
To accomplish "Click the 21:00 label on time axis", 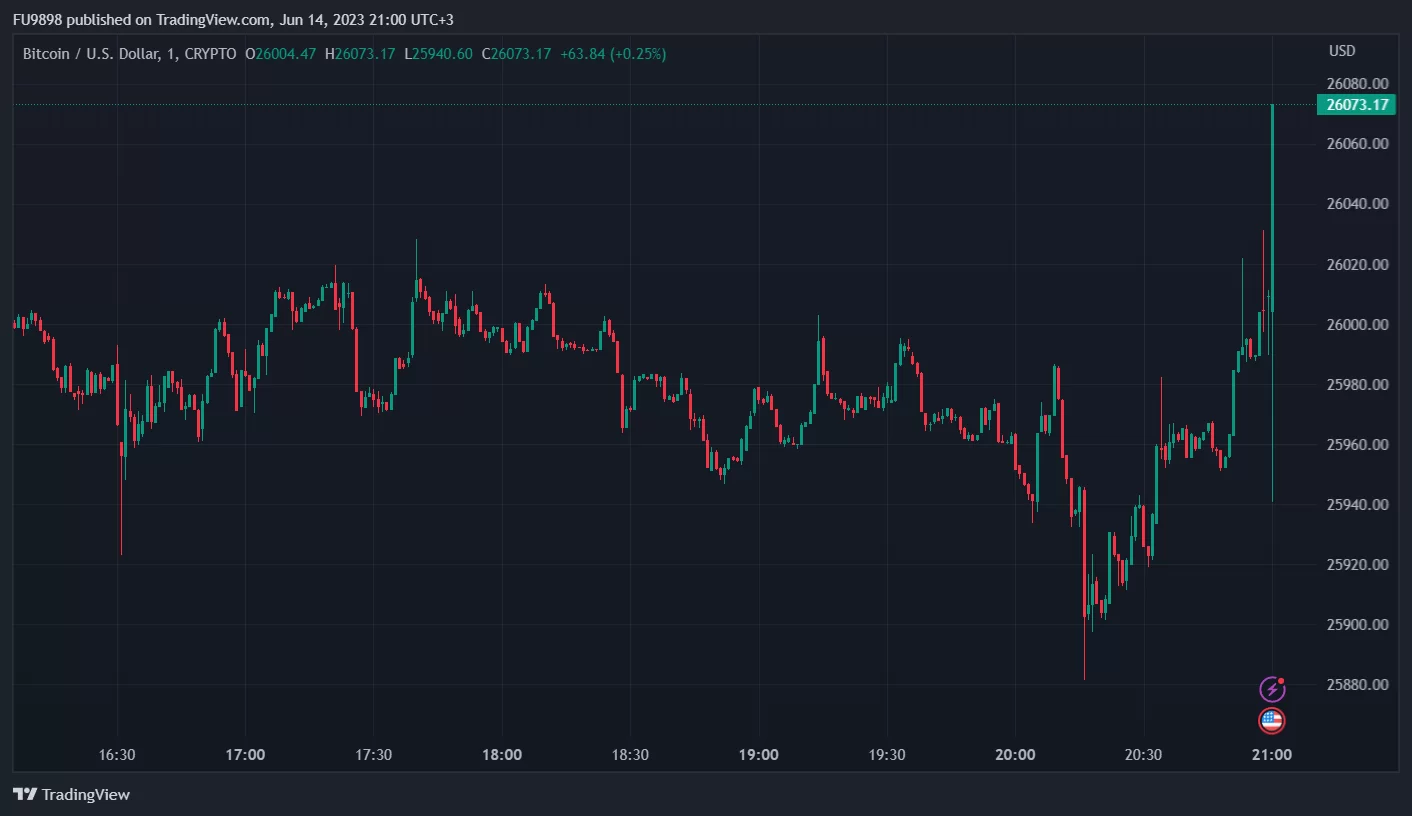I will 1271,755.
